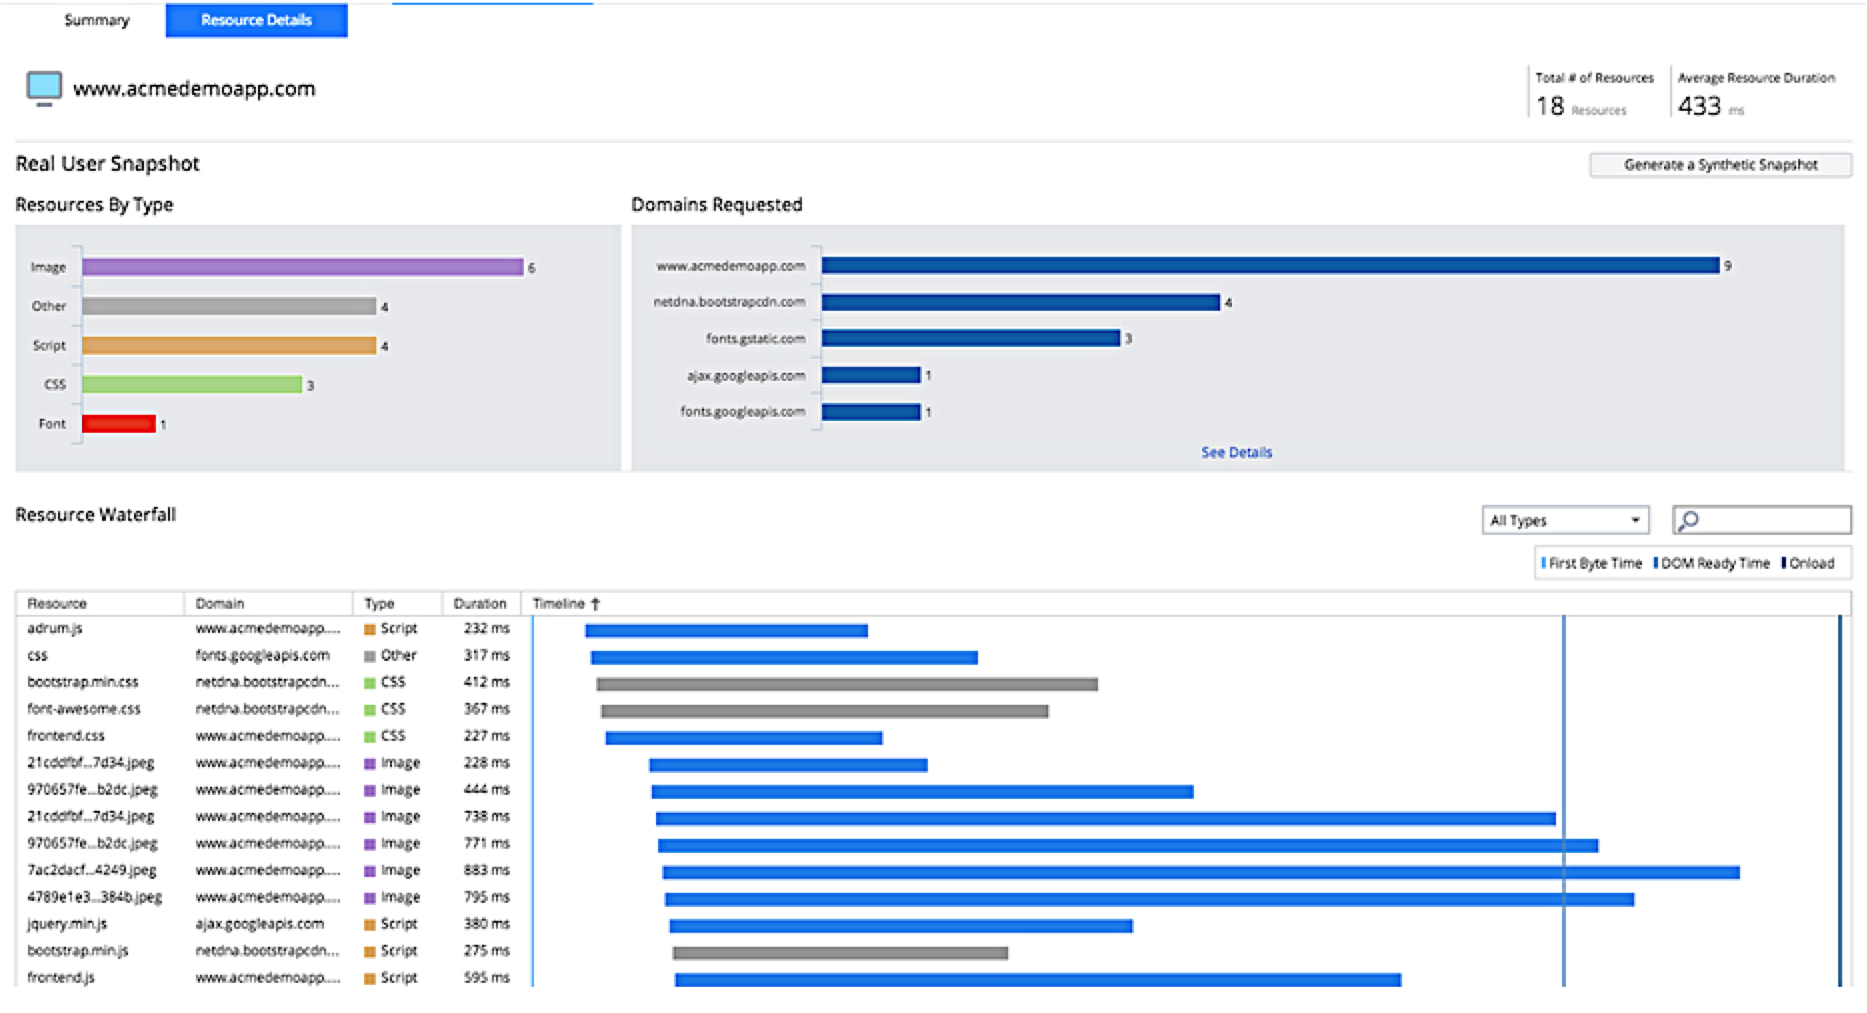The width and height of the screenshot is (1867, 1013).
Task: Select the font-awesome.css resource row
Action: click(x=933, y=710)
